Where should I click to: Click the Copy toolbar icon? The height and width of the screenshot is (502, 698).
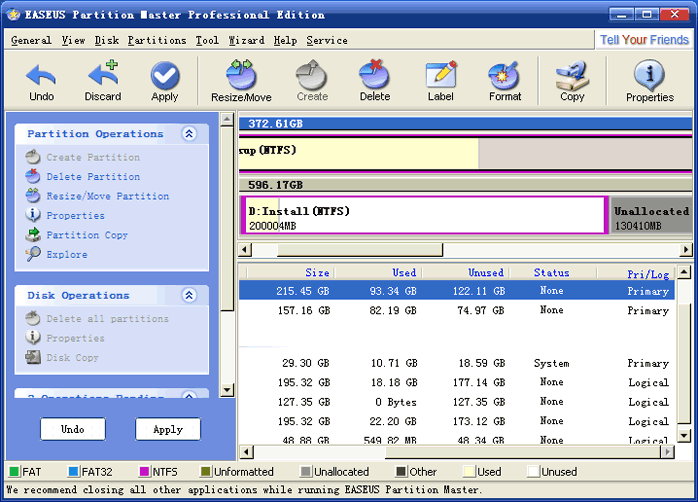572,81
